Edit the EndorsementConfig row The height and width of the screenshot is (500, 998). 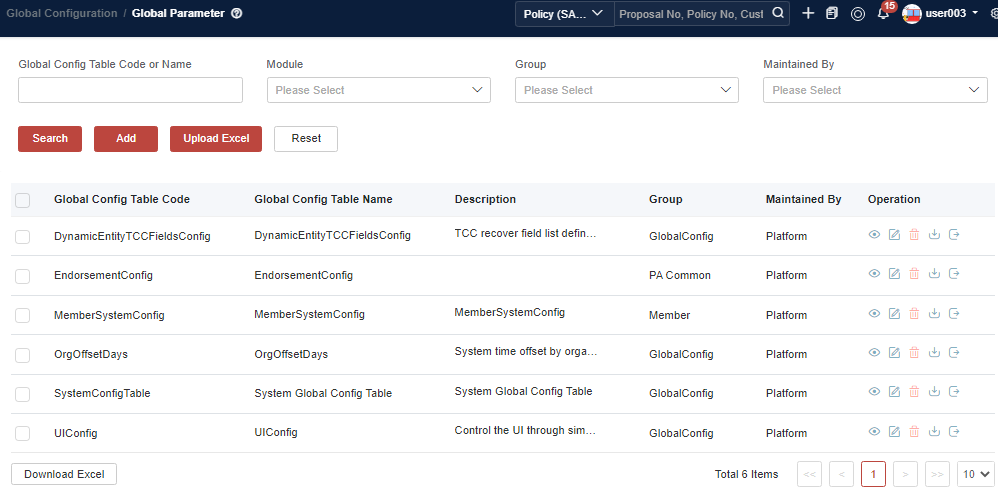pyautogui.click(x=894, y=274)
